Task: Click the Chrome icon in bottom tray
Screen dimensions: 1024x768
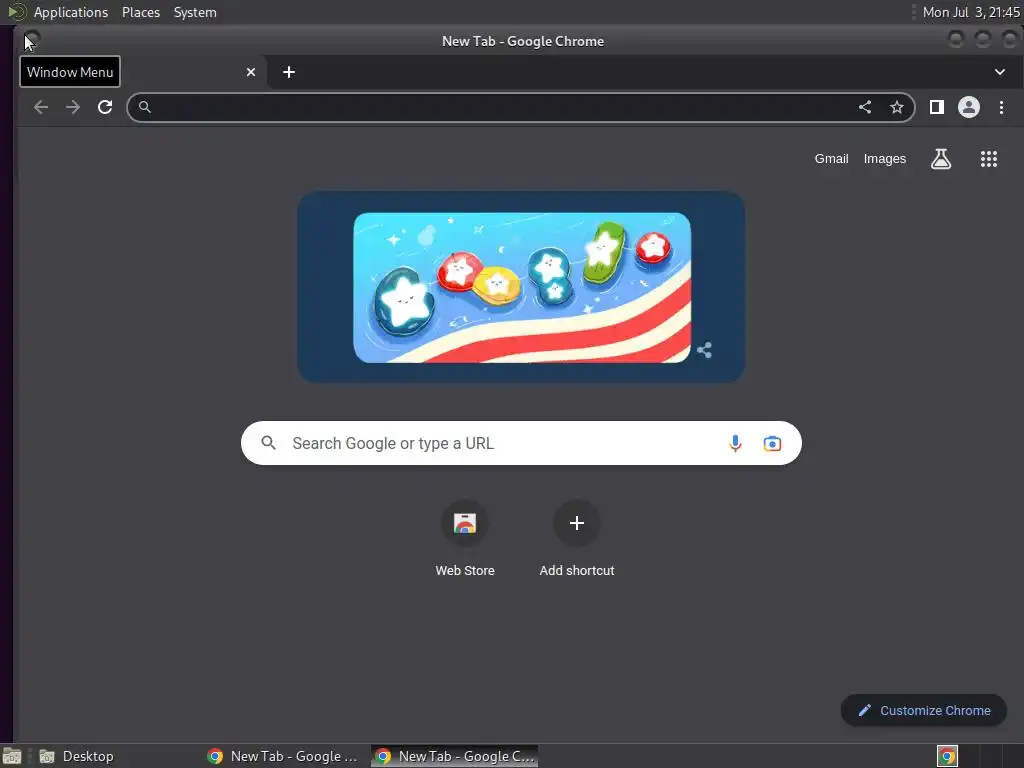Action: coord(947,756)
